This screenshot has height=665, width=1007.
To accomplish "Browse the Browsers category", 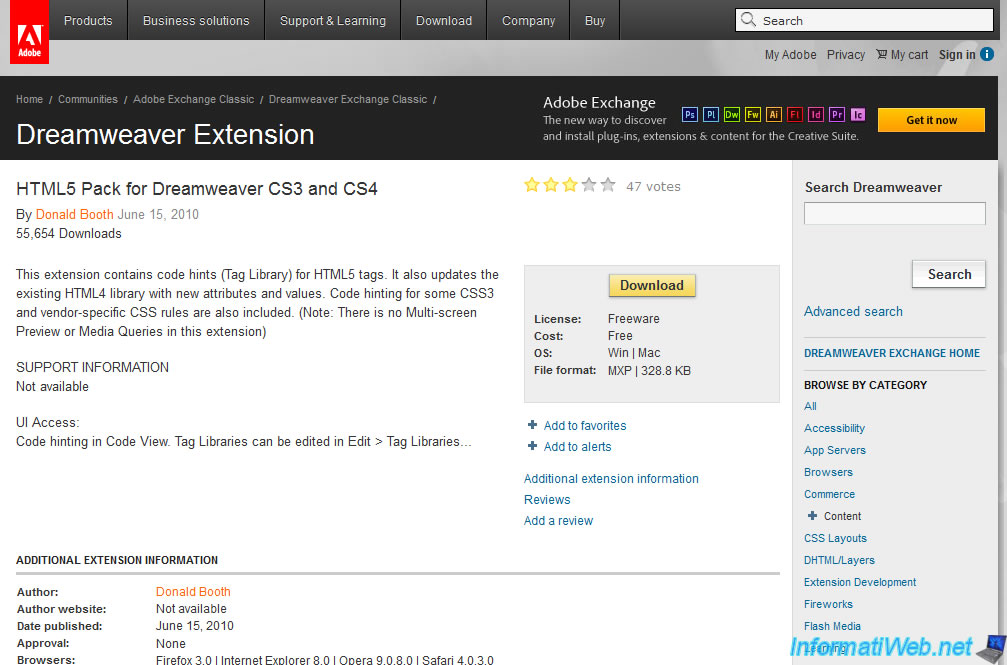I will [x=828, y=472].
